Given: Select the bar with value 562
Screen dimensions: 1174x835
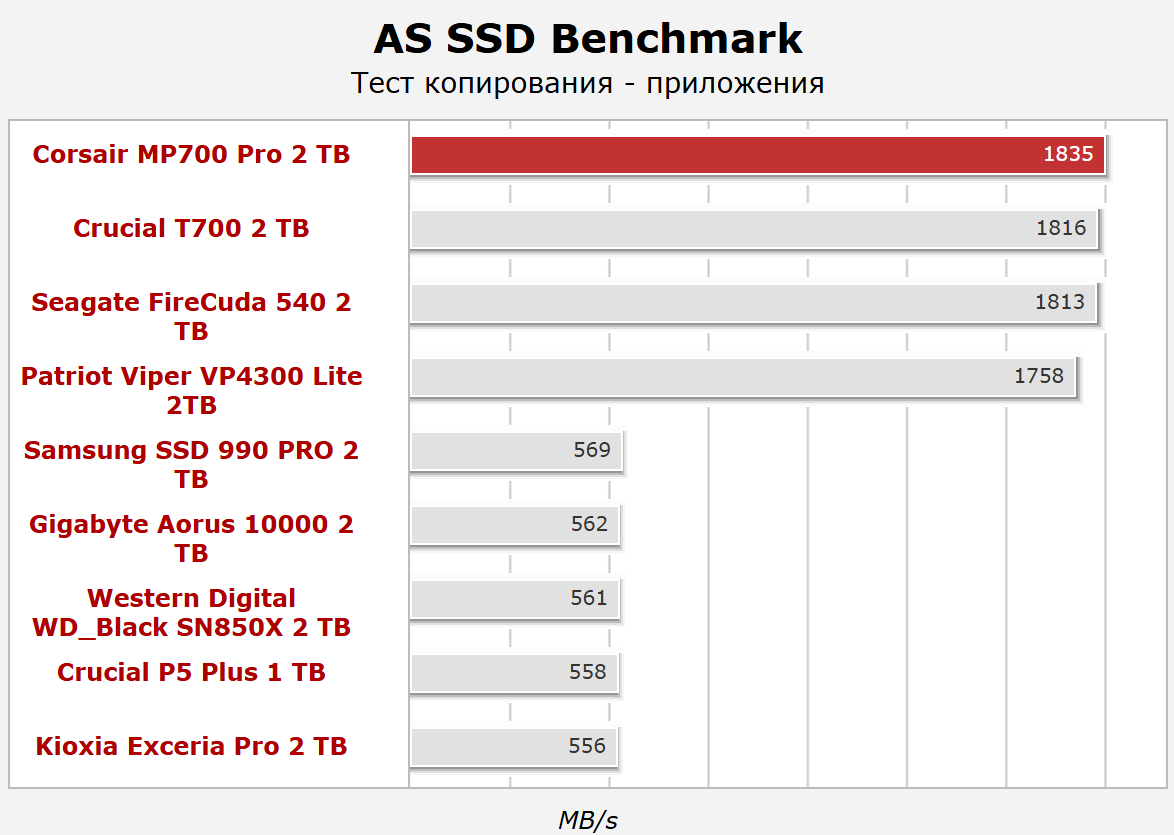Looking at the screenshot, I should [514, 525].
